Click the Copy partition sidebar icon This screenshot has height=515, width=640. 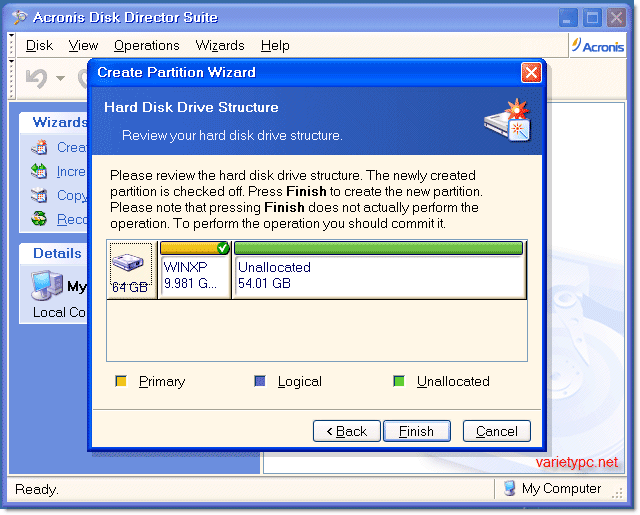click(39, 195)
